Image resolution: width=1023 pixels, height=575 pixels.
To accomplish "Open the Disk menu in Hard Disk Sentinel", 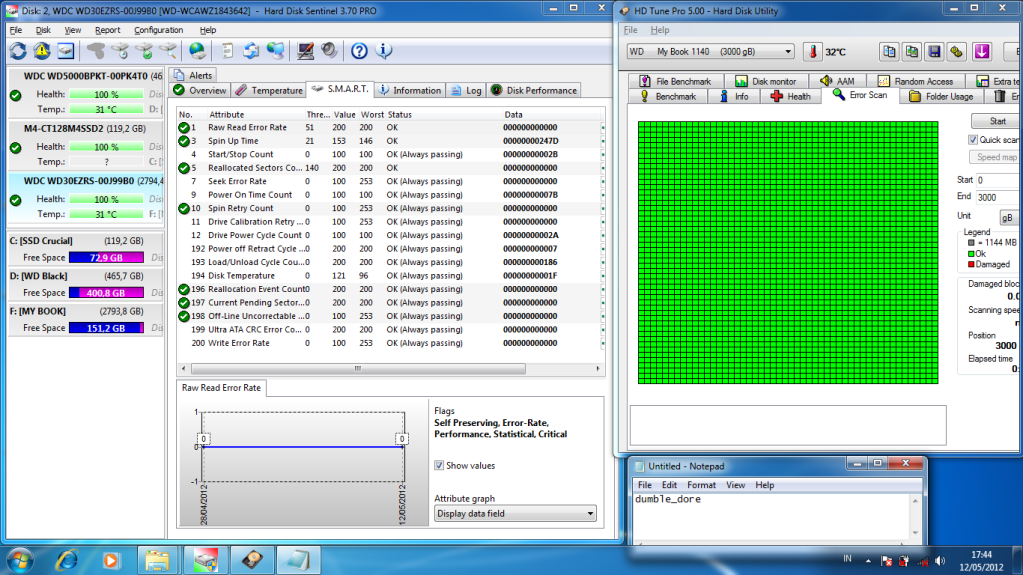I will click(43, 30).
